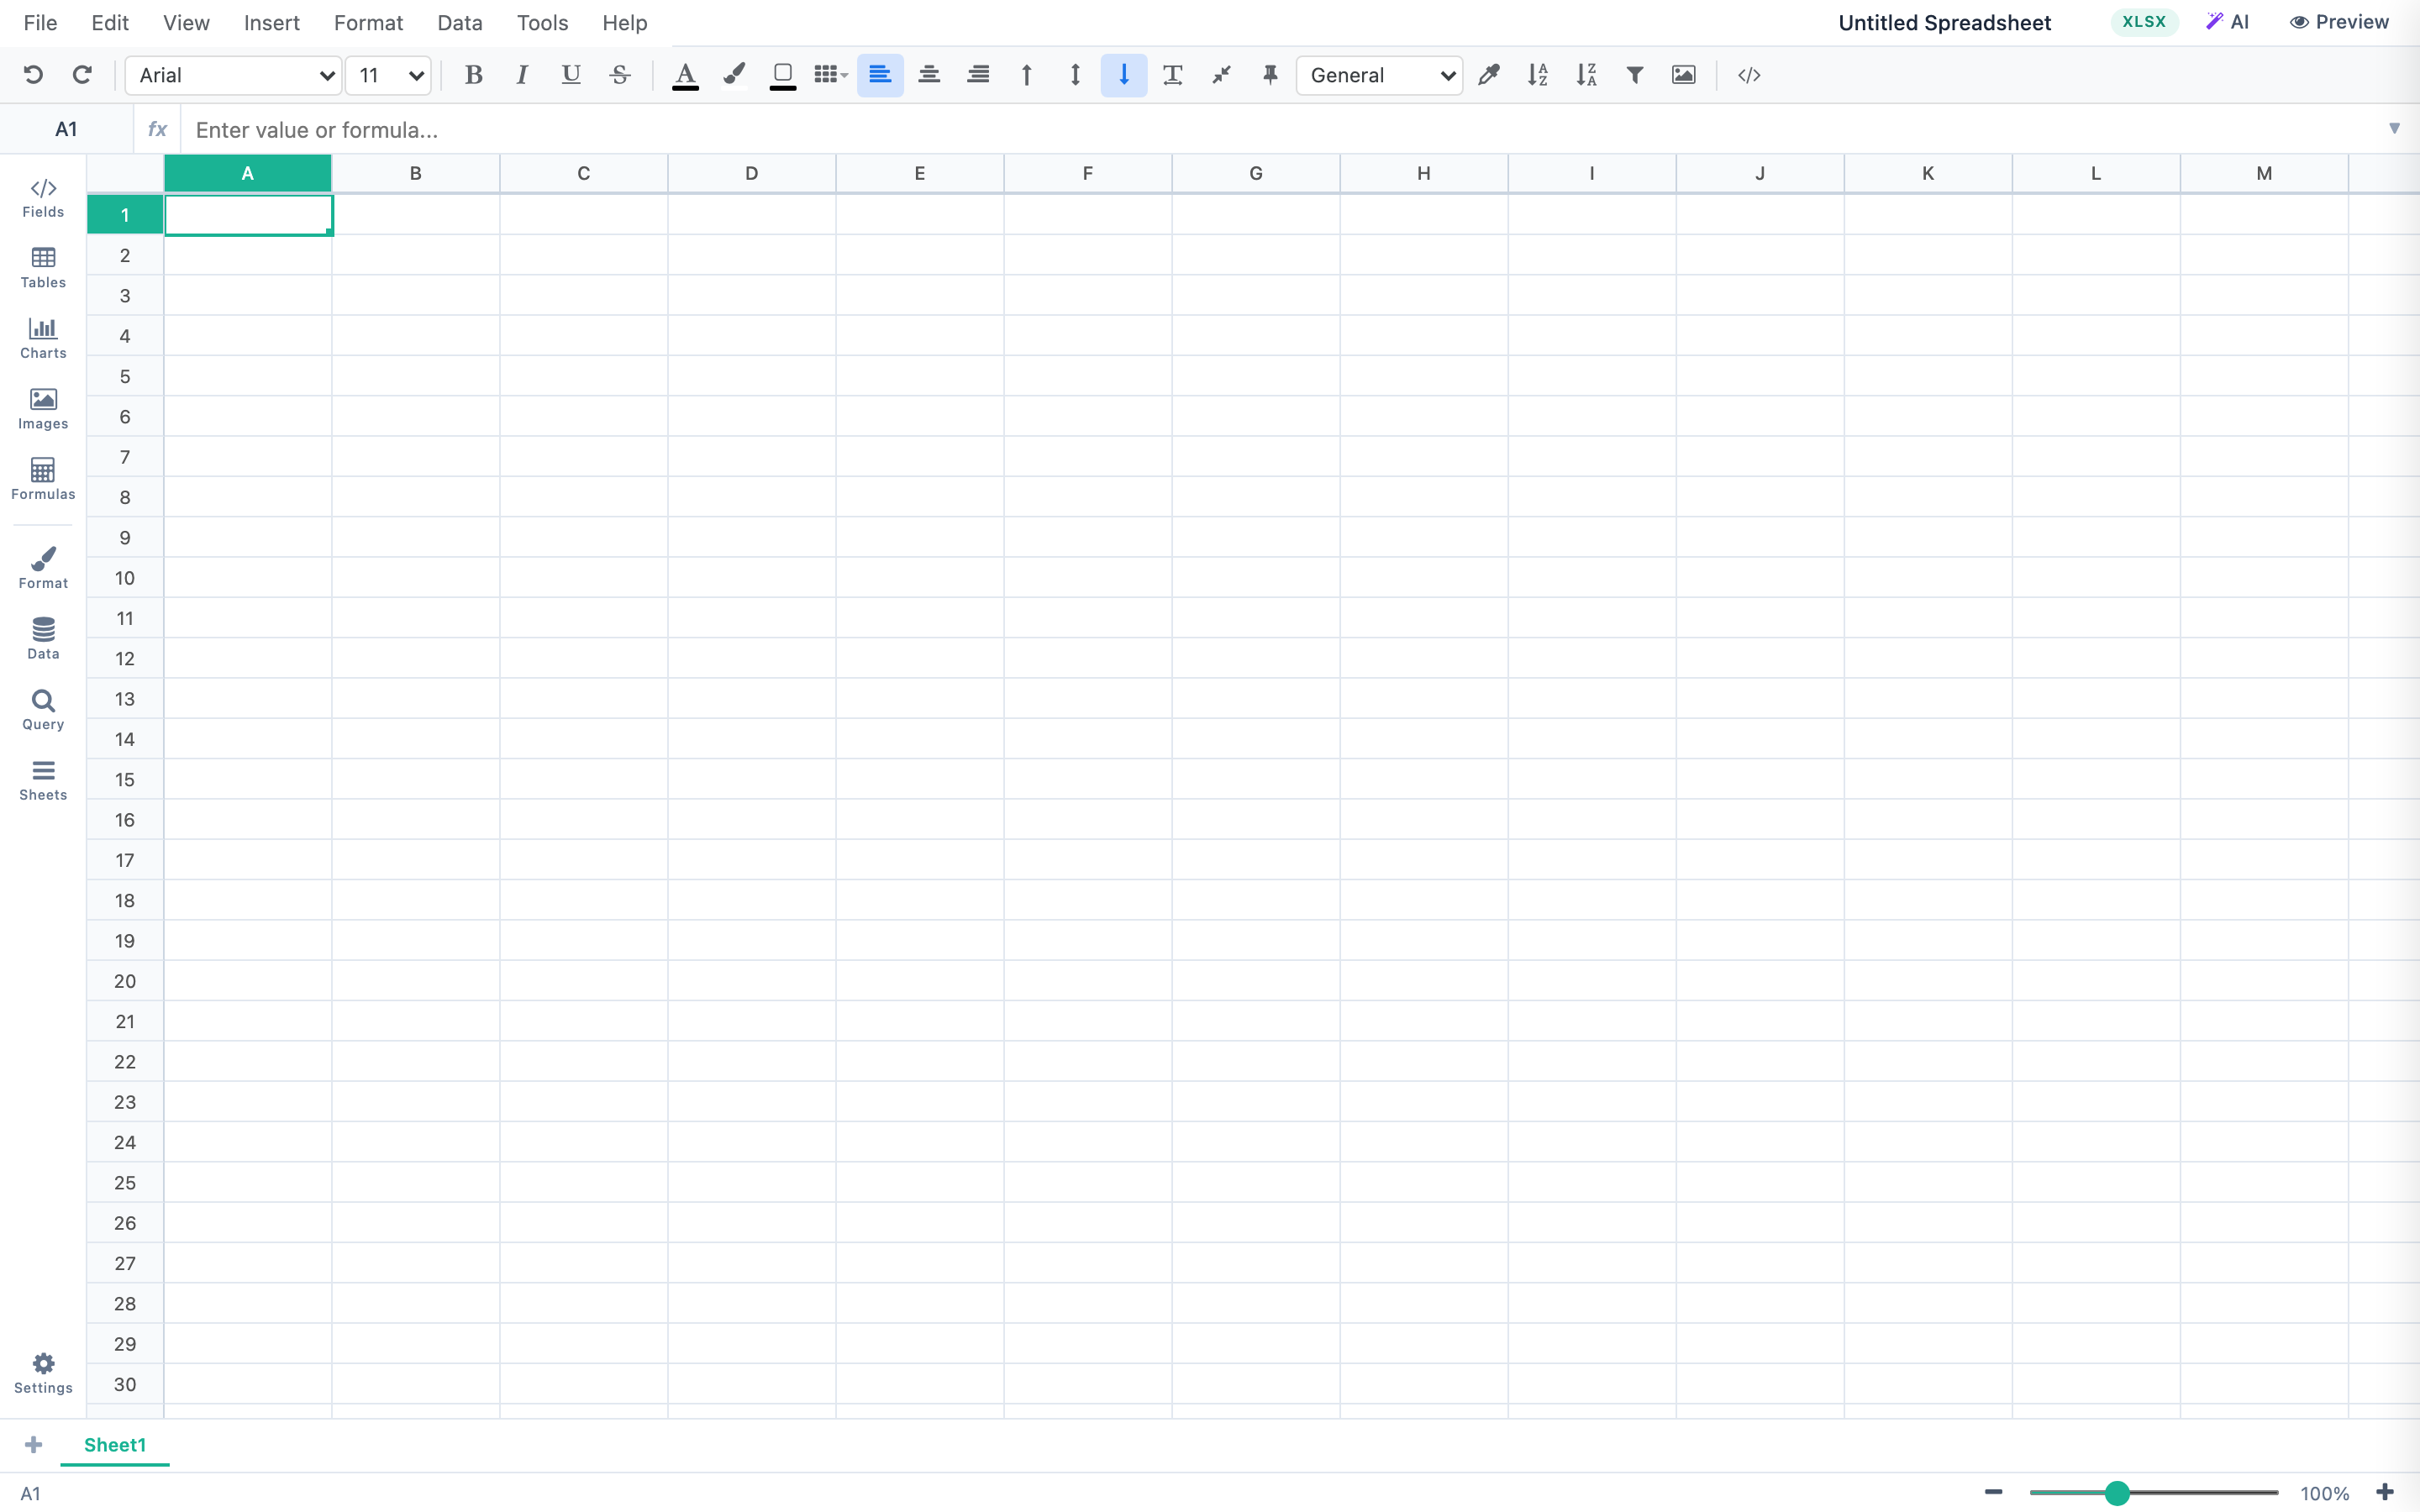Viewport: 2420px width, 1512px height.
Task: Insert an image from the toolbar
Action: (1683, 75)
